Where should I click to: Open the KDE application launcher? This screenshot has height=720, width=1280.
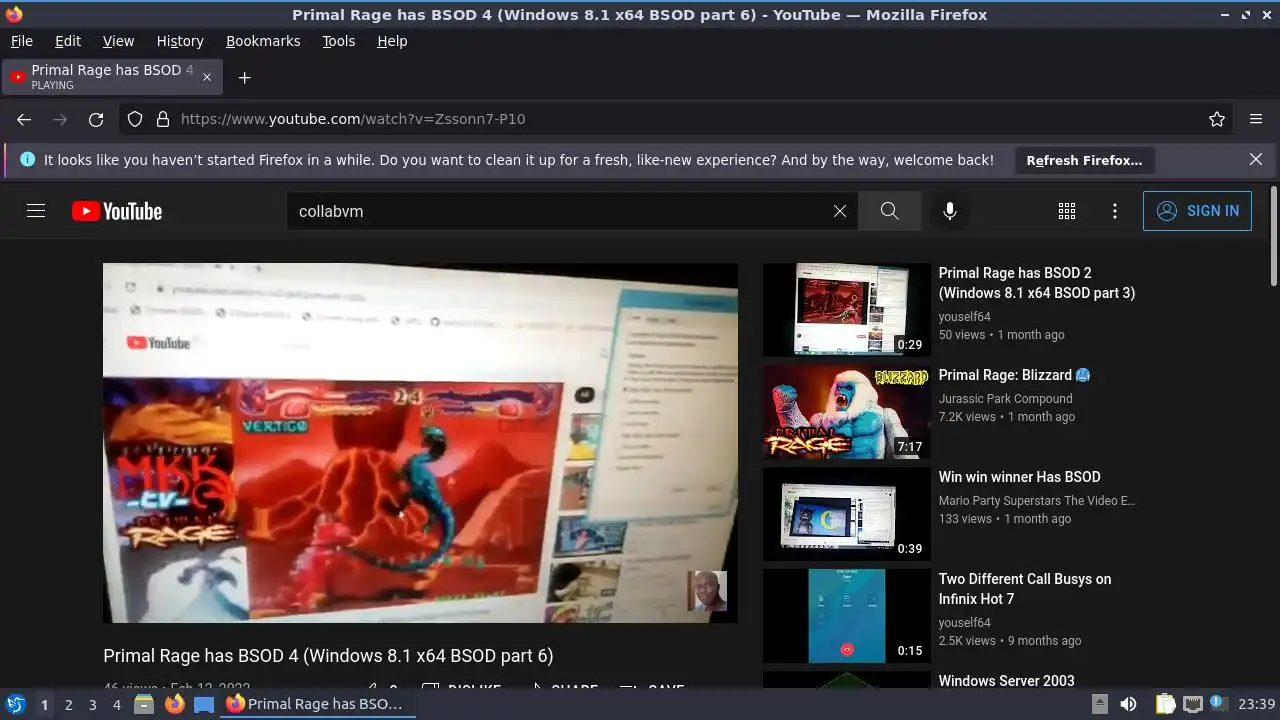click(15, 704)
